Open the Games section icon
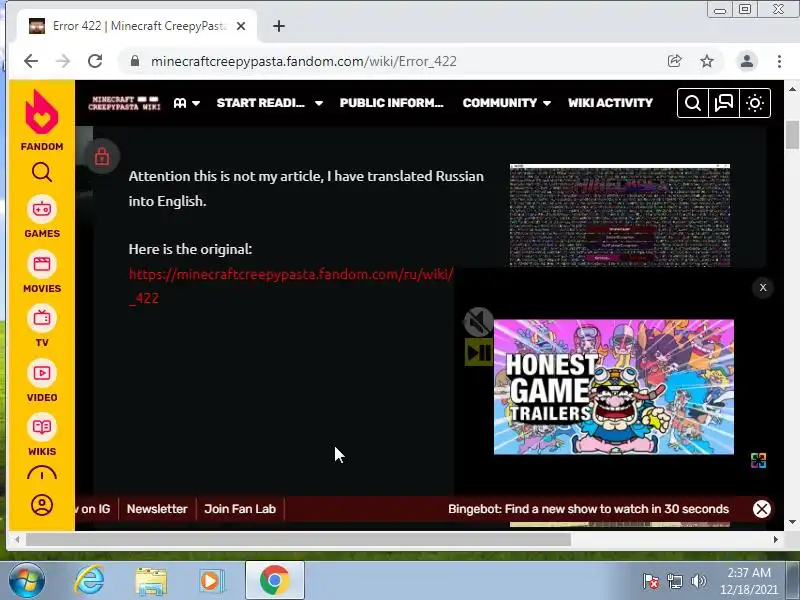 42,209
